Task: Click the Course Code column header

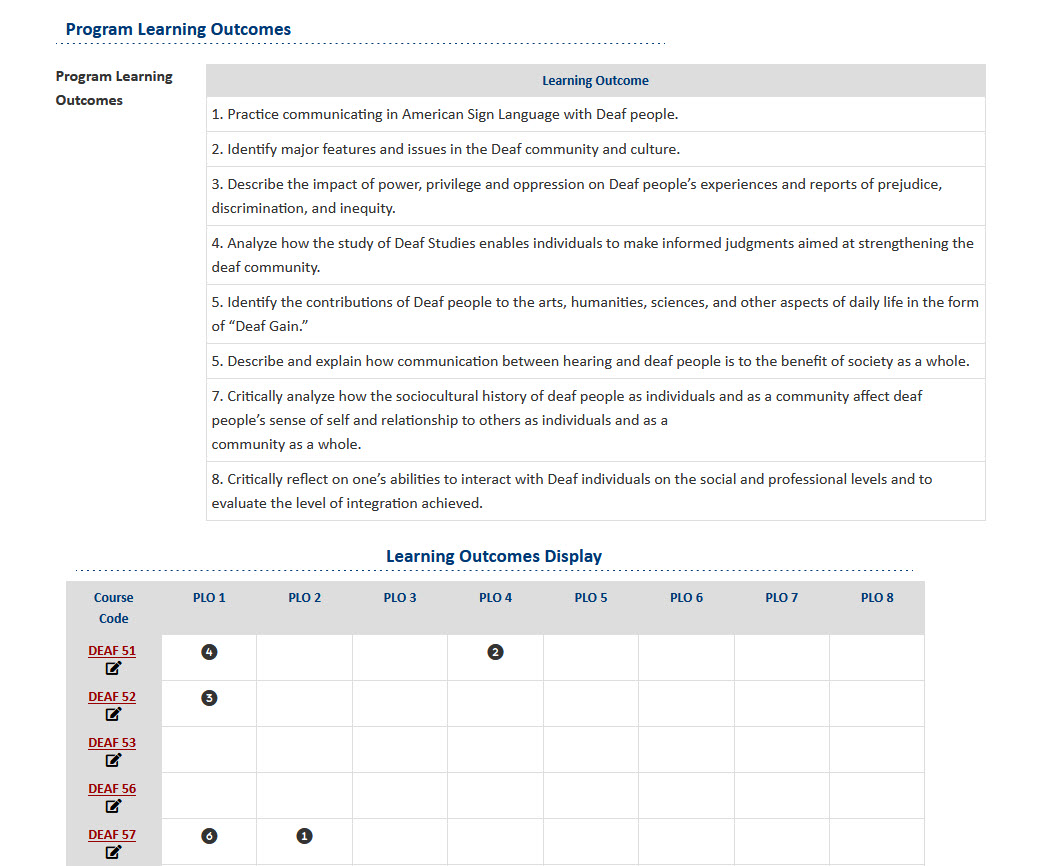Action: coord(114,608)
